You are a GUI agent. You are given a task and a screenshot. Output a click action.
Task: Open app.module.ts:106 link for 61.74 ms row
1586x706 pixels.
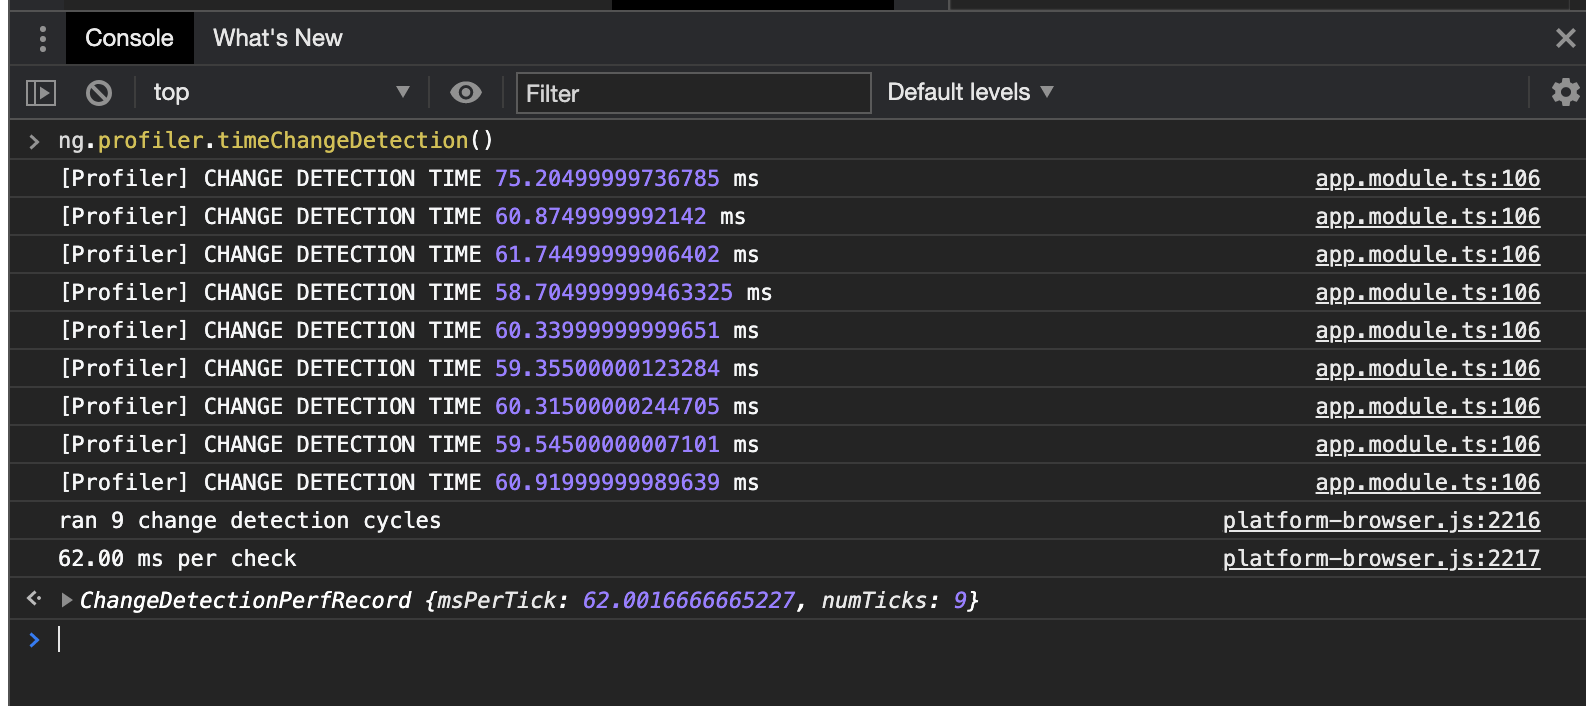(x=1427, y=254)
